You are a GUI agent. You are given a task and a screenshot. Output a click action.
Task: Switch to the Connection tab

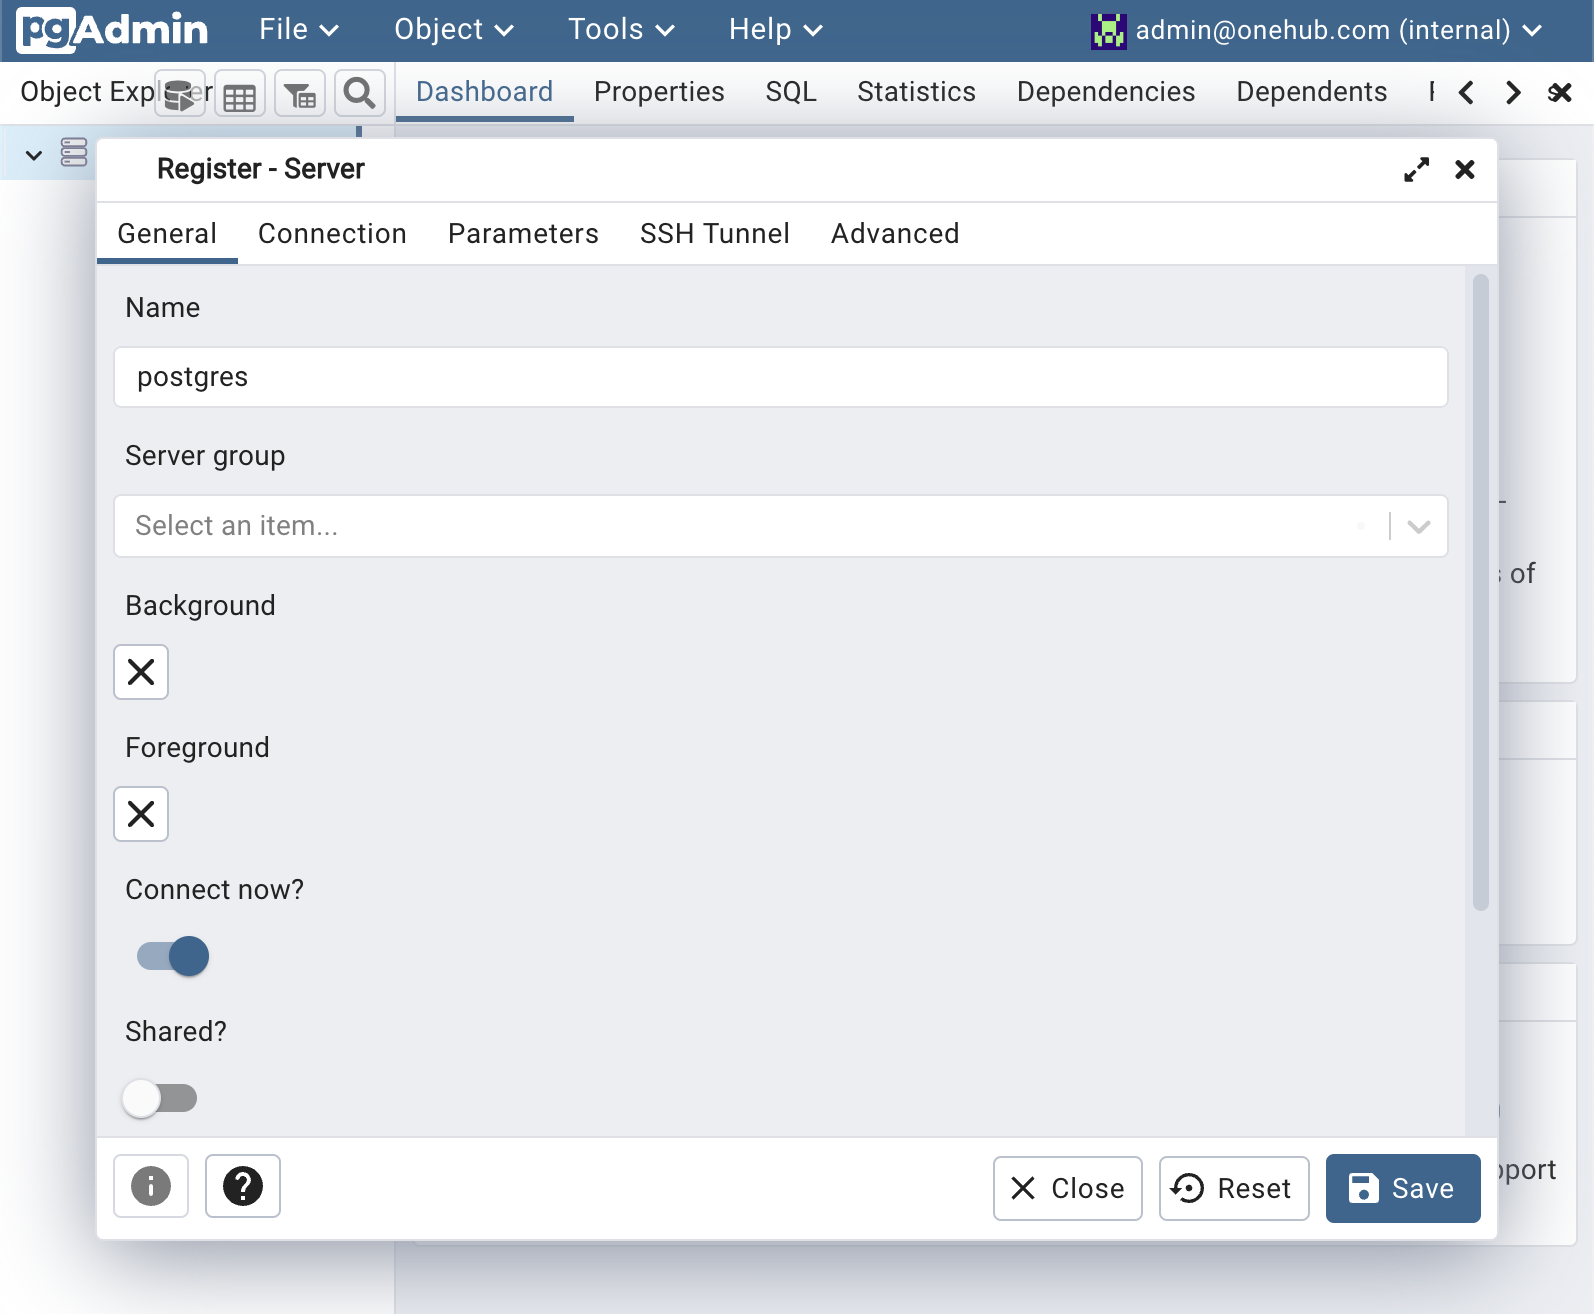tap(332, 234)
